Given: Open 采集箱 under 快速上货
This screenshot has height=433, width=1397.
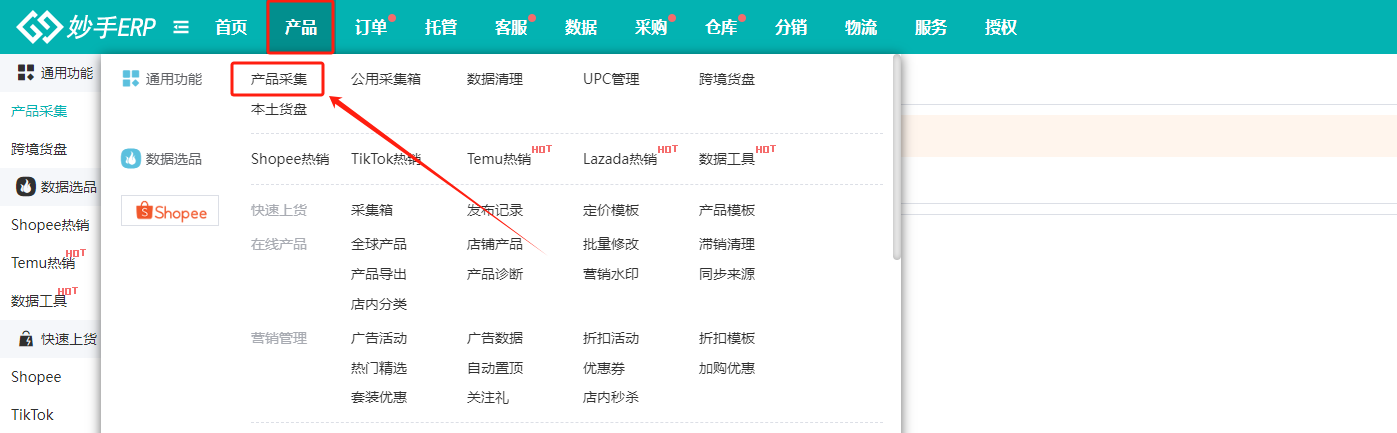Looking at the screenshot, I should [x=372, y=210].
